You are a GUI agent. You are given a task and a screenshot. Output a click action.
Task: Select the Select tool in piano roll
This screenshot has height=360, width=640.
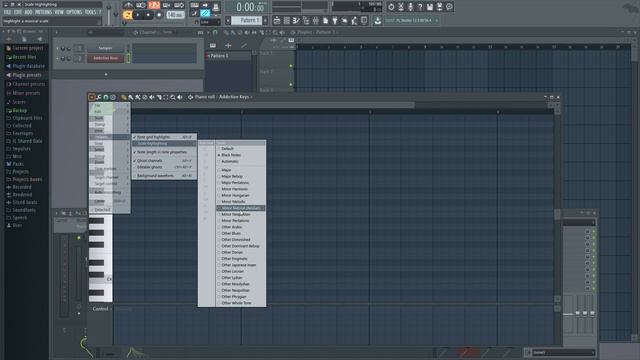pos(166,97)
